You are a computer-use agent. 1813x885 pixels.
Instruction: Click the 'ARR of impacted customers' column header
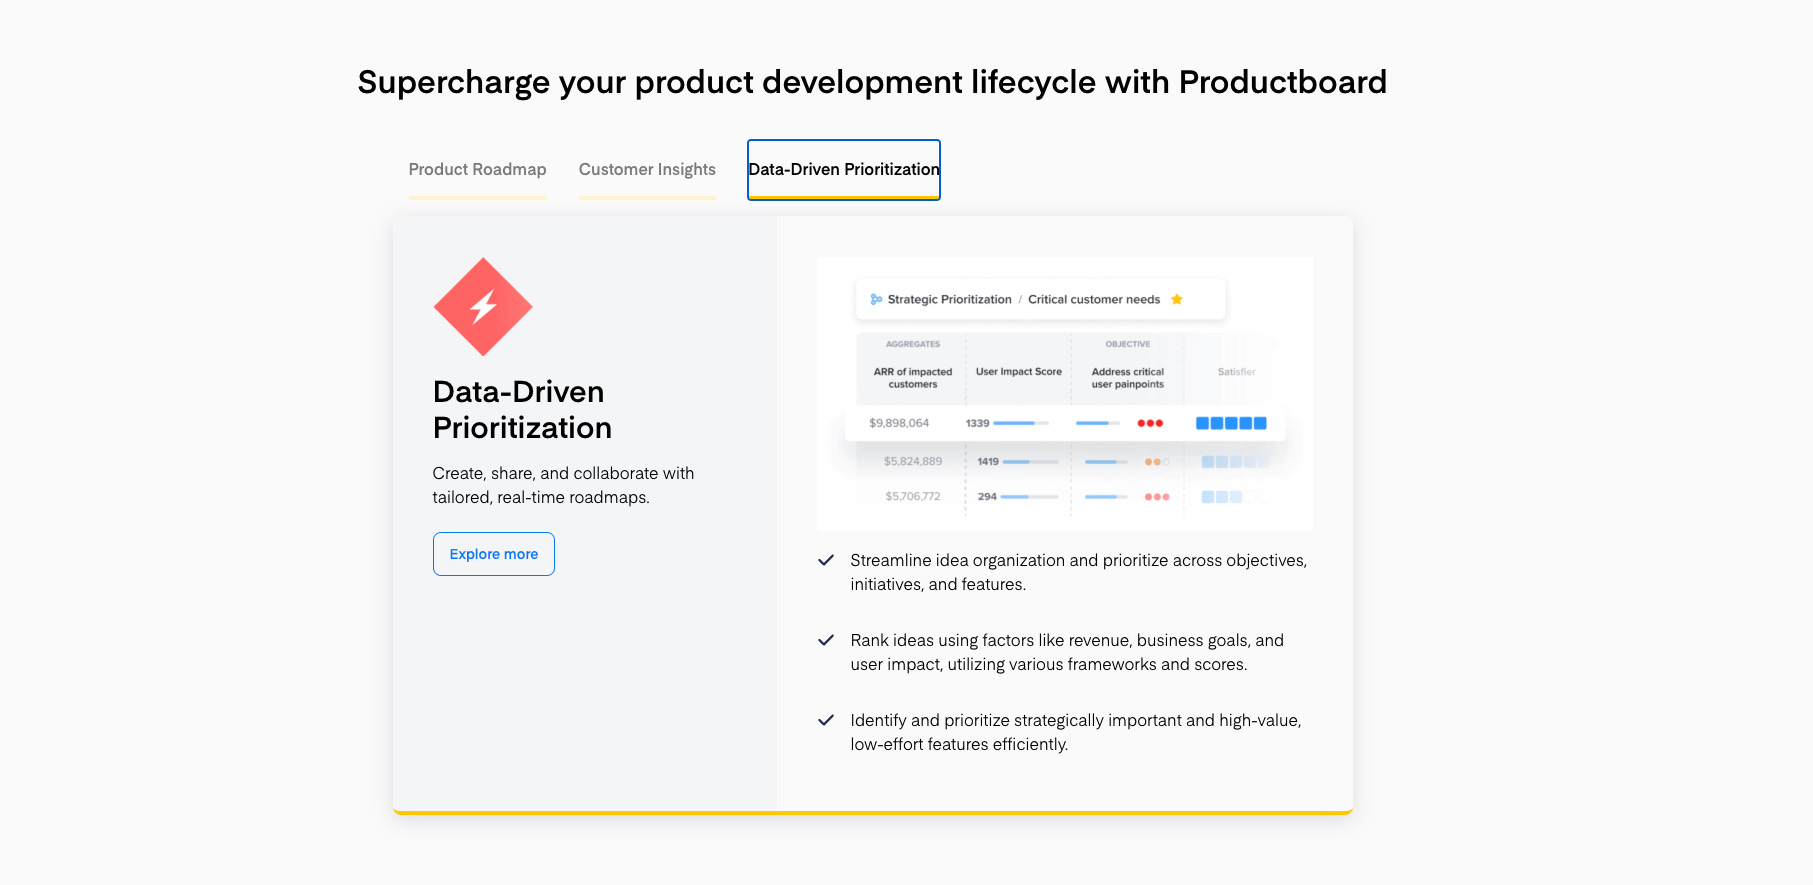pyautogui.click(x=913, y=378)
